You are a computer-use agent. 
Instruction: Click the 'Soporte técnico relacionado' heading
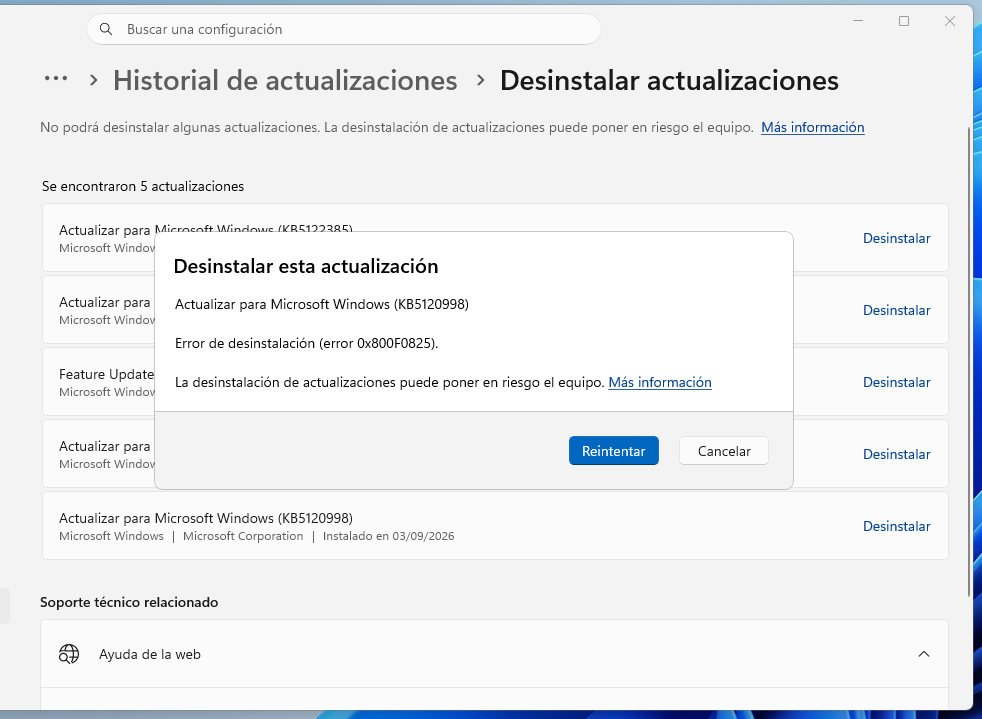click(x=129, y=603)
